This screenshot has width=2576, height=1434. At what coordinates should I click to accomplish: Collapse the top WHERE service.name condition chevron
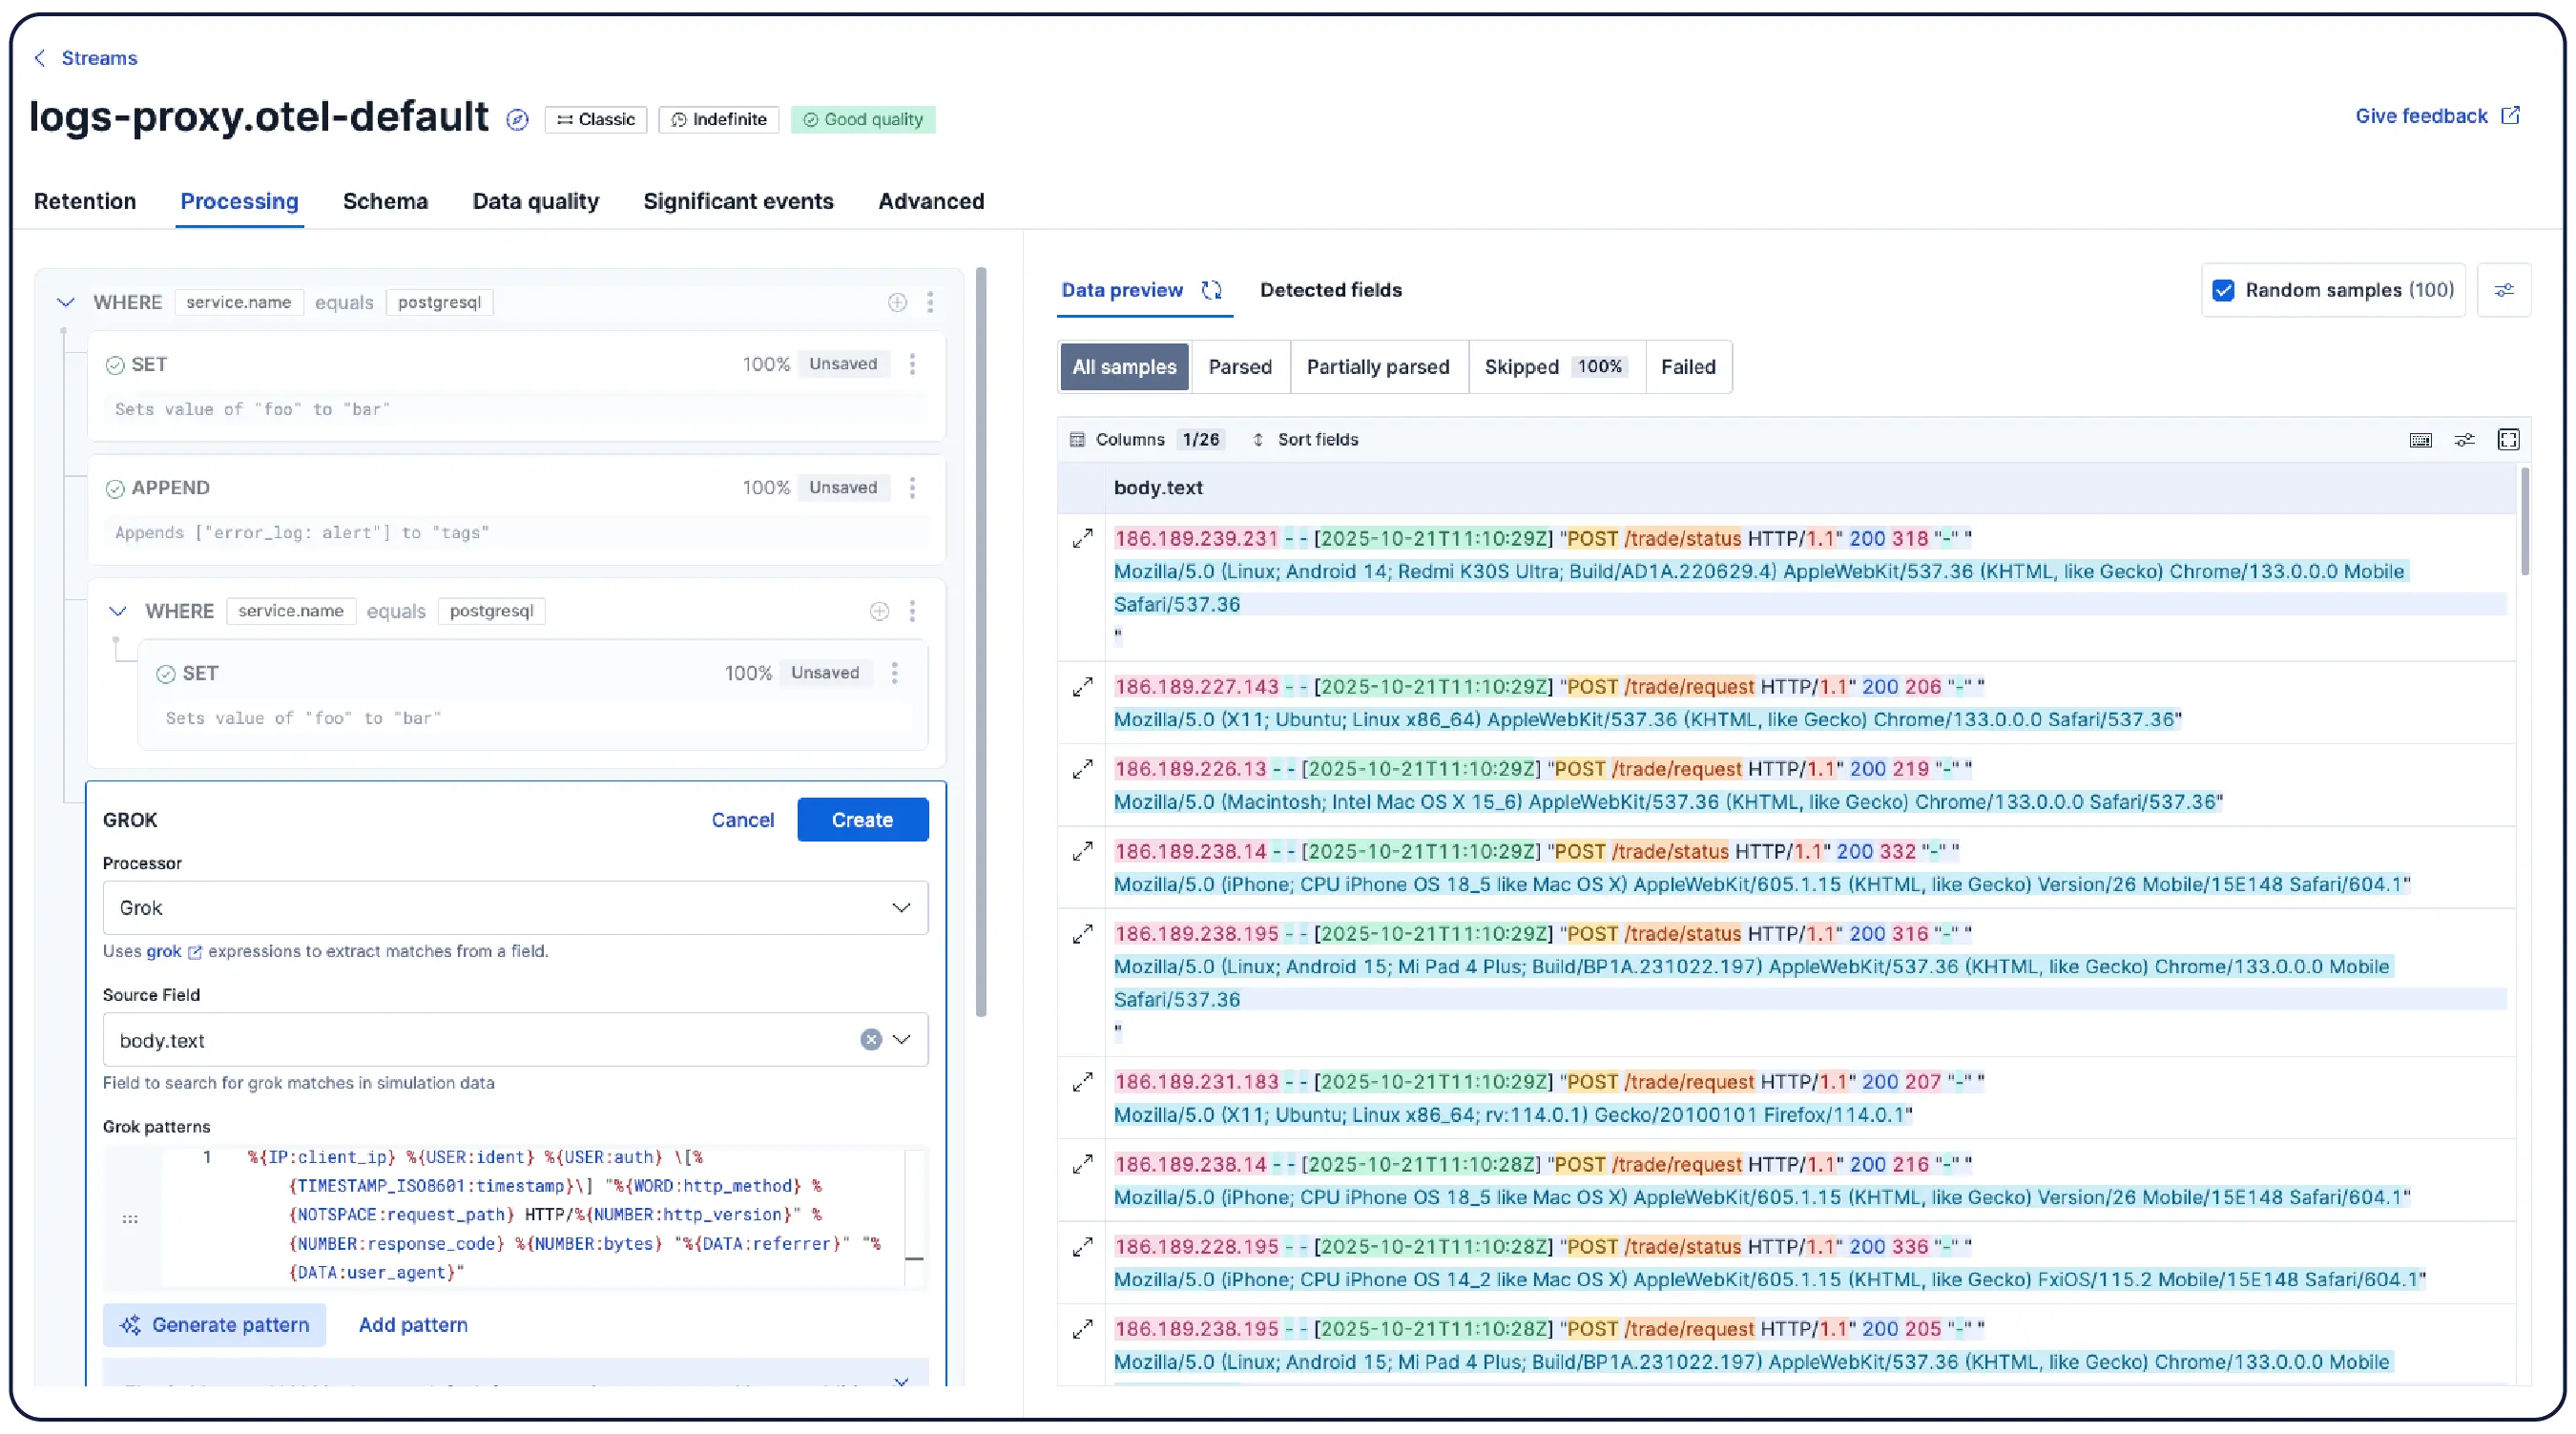tap(66, 302)
